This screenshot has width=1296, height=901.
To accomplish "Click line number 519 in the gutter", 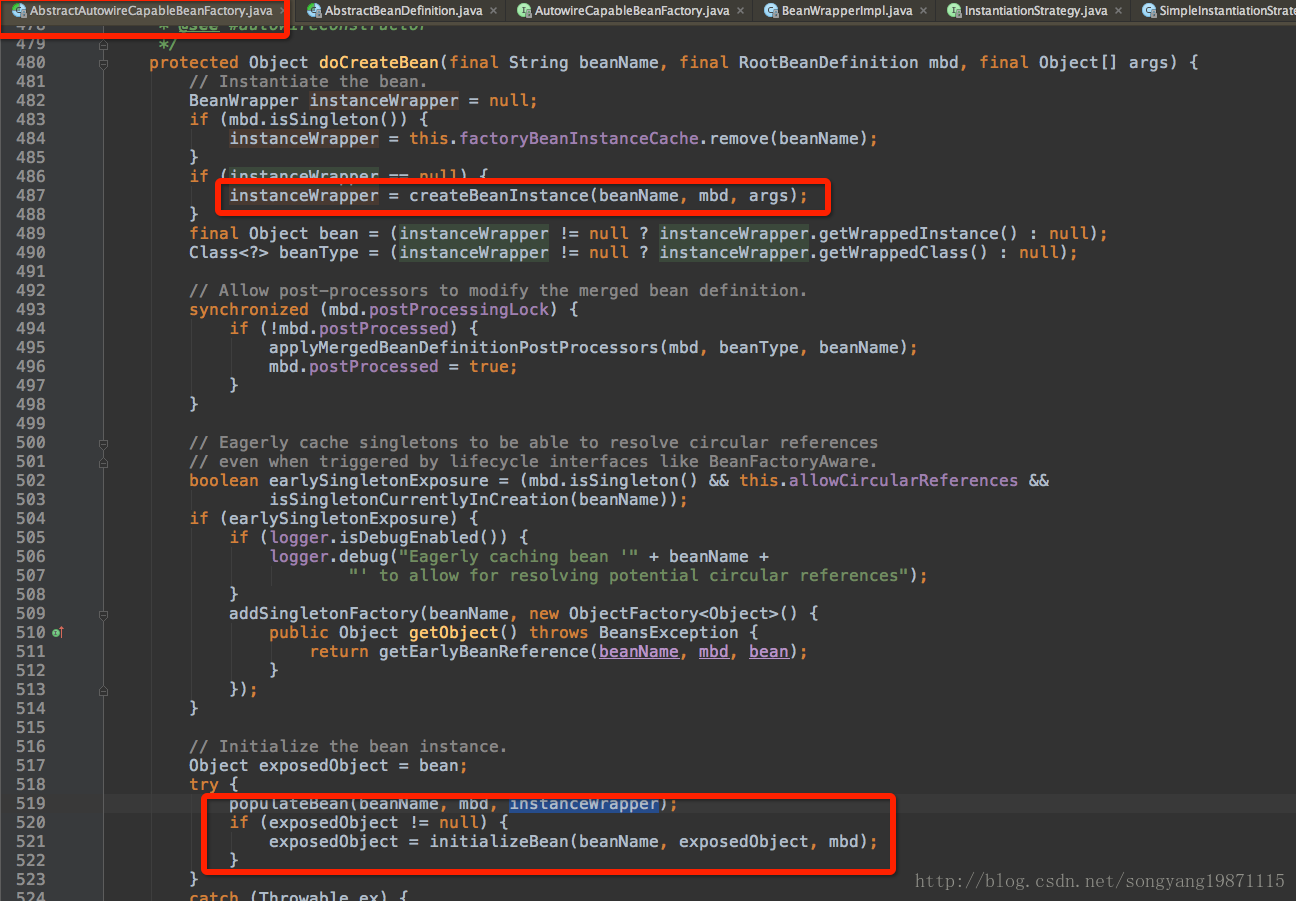I will tap(31, 803).
